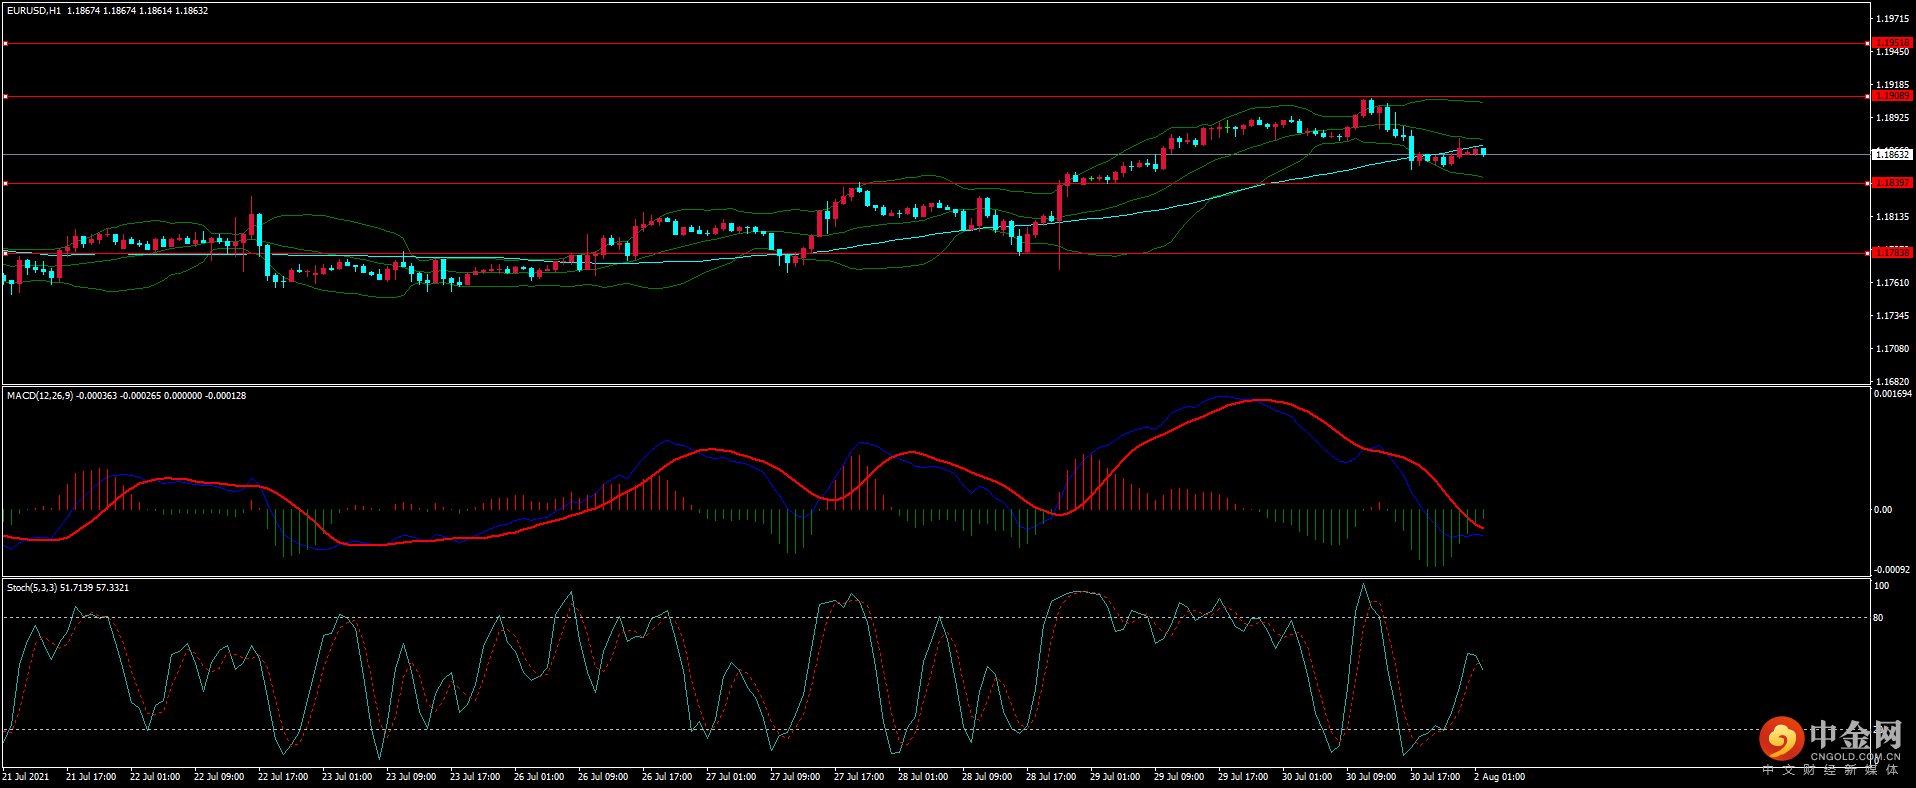Click the 28 Jul 17:00 time axis label
This screenshot has width=1916, height=788.
(x=1051, y=777)
